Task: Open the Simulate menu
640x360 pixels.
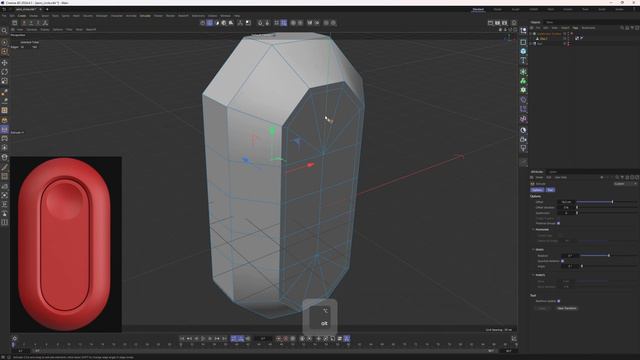Action: pyautogui.click(x=145, y=16)
